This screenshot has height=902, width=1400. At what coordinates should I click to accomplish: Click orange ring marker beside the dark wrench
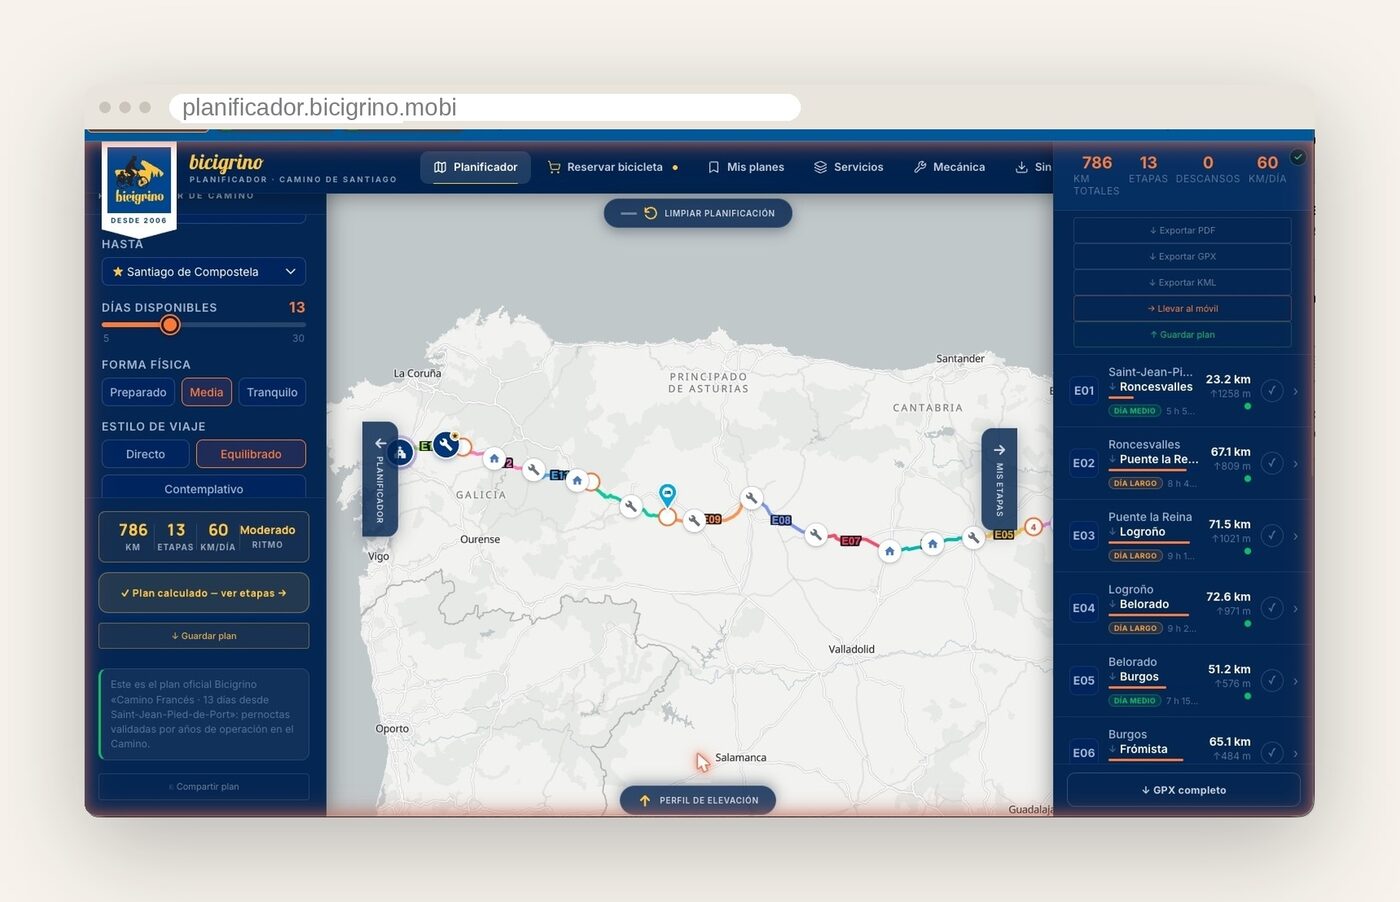click(x=465, y=449)
